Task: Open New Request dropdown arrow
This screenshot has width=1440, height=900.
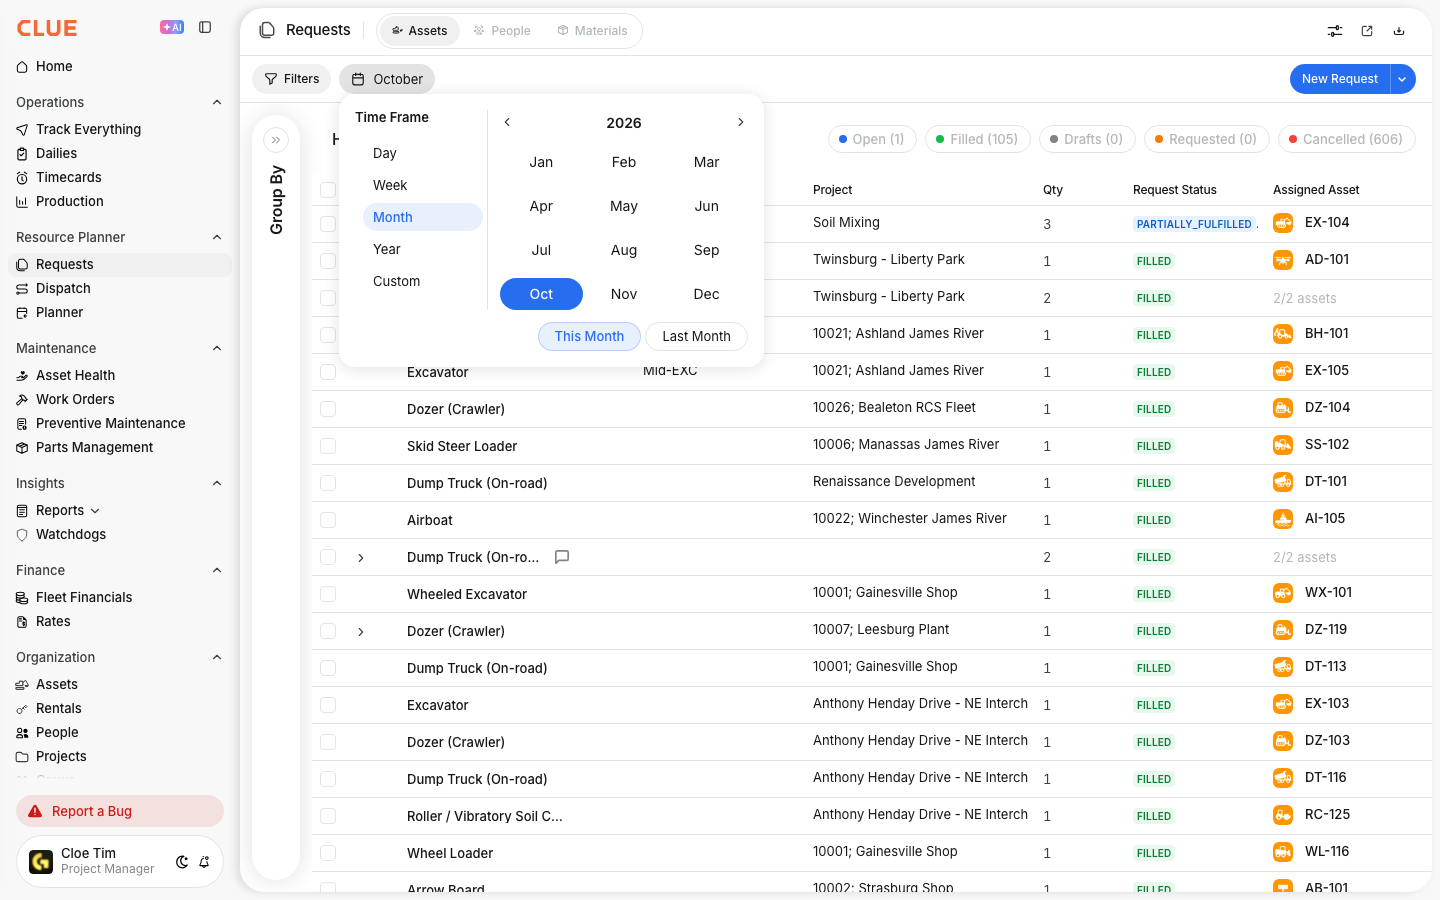Action: click(1403, 79)
